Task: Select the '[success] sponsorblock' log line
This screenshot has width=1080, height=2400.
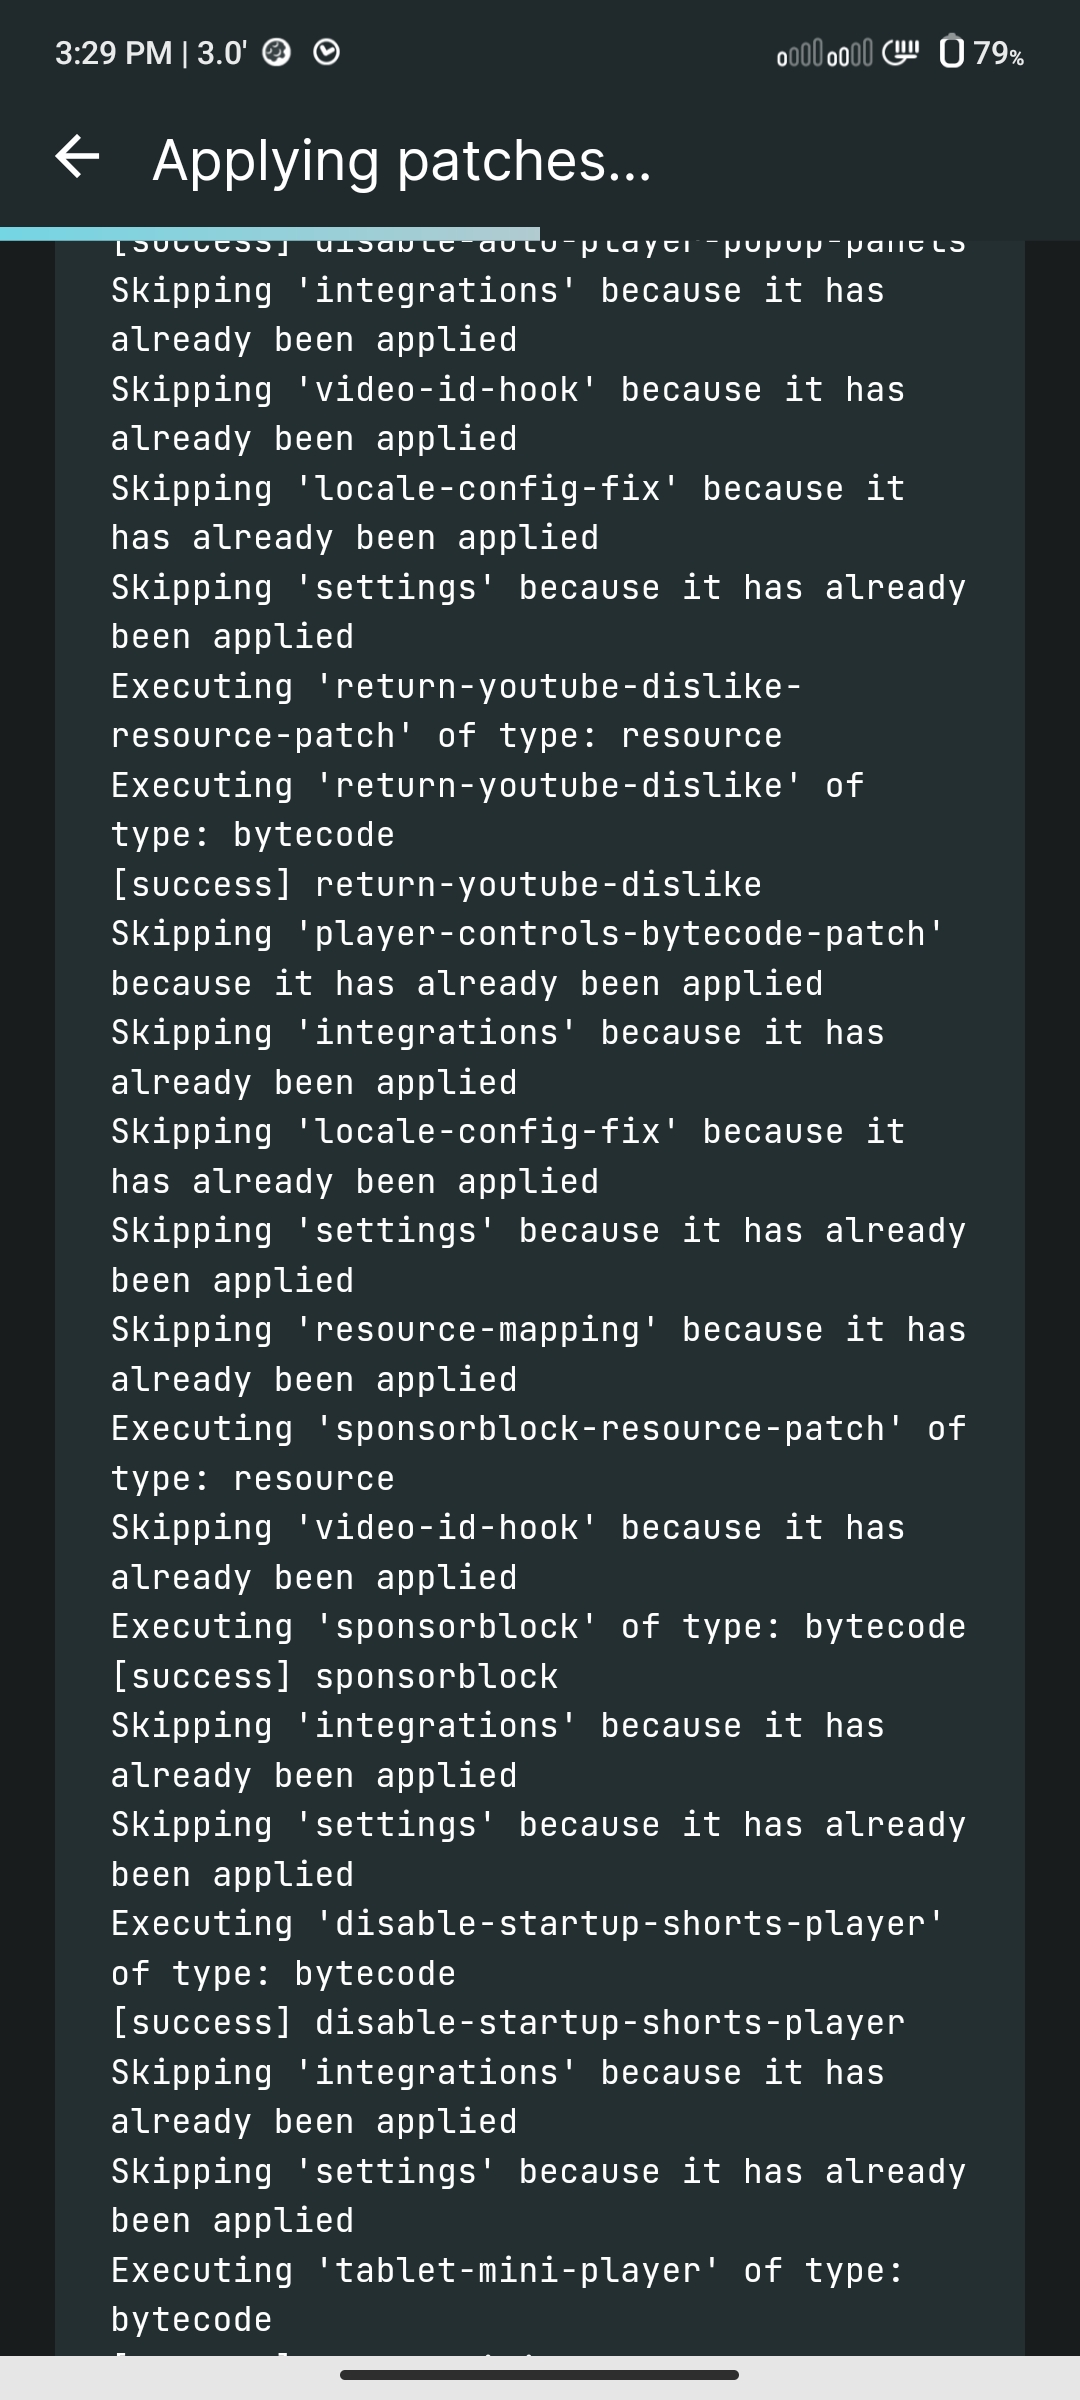Action: pyautogui.click(x=335, y=1675)
